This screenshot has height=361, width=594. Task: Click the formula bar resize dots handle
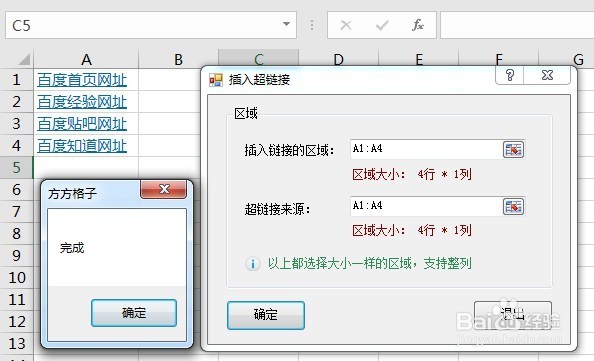tap(312, 25)
